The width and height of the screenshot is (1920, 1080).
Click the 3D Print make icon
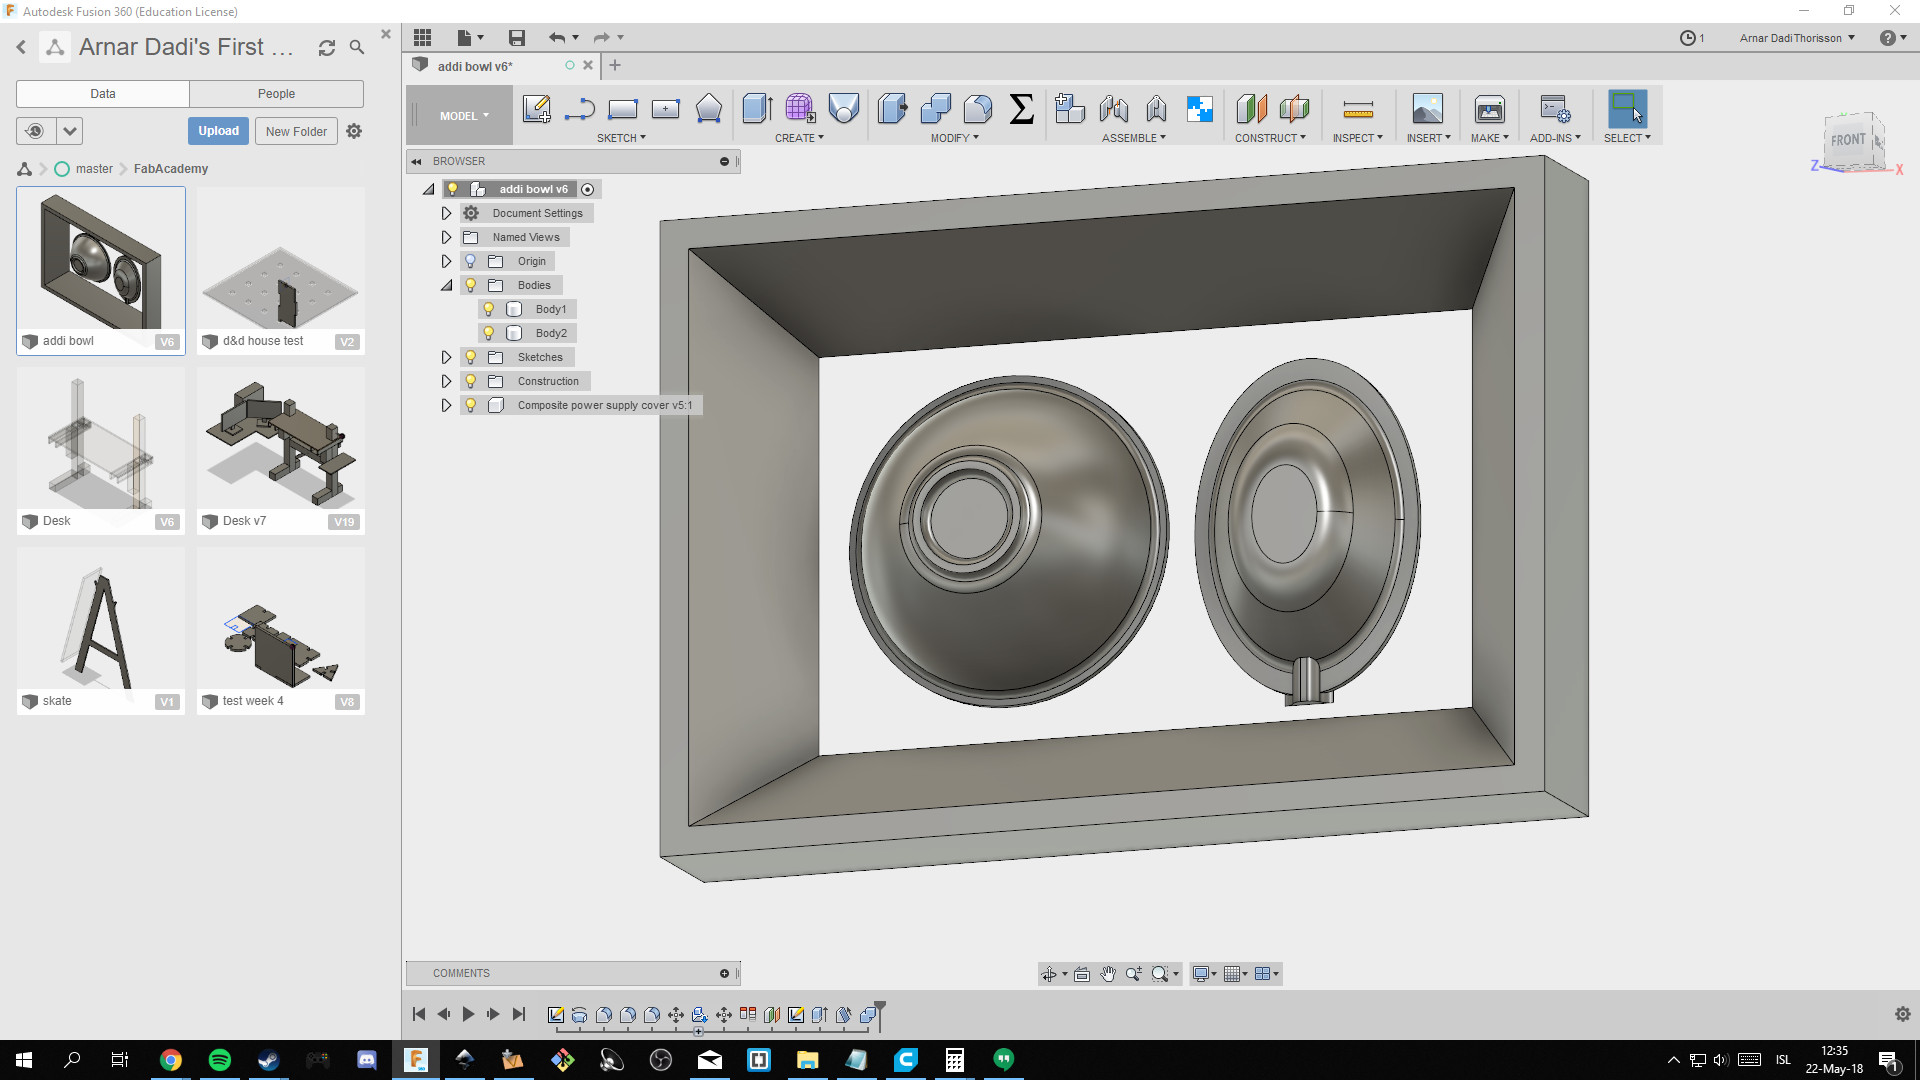(1489, 109)
